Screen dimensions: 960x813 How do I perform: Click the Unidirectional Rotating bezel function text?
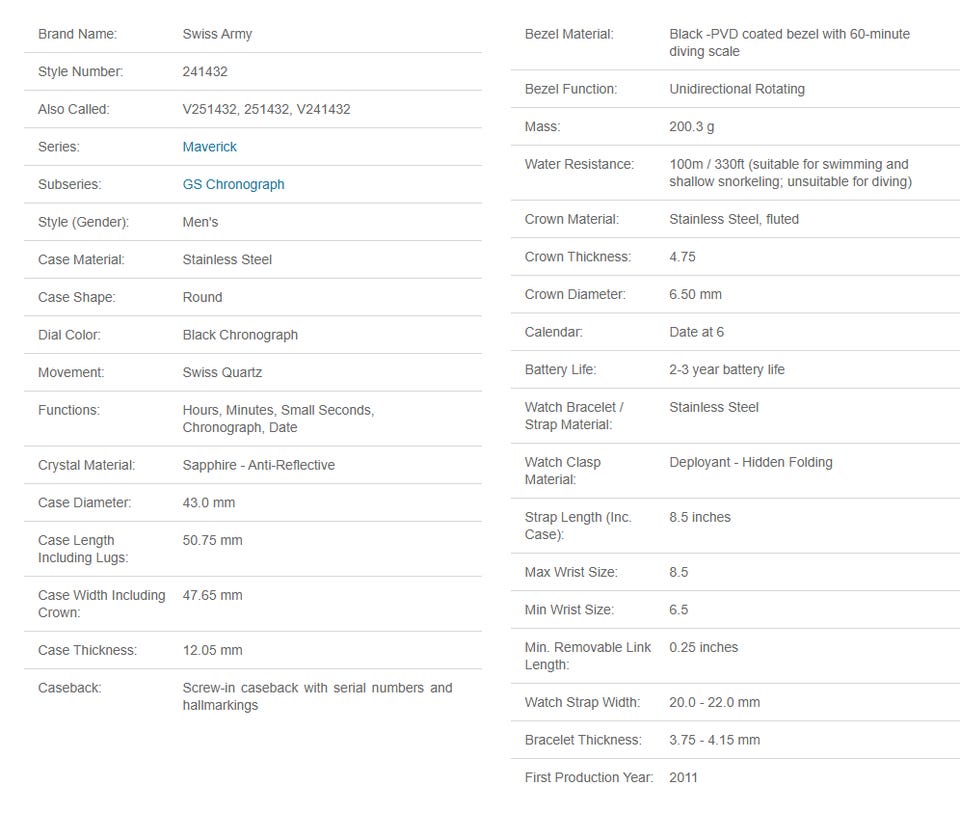[x=737, y=89]
